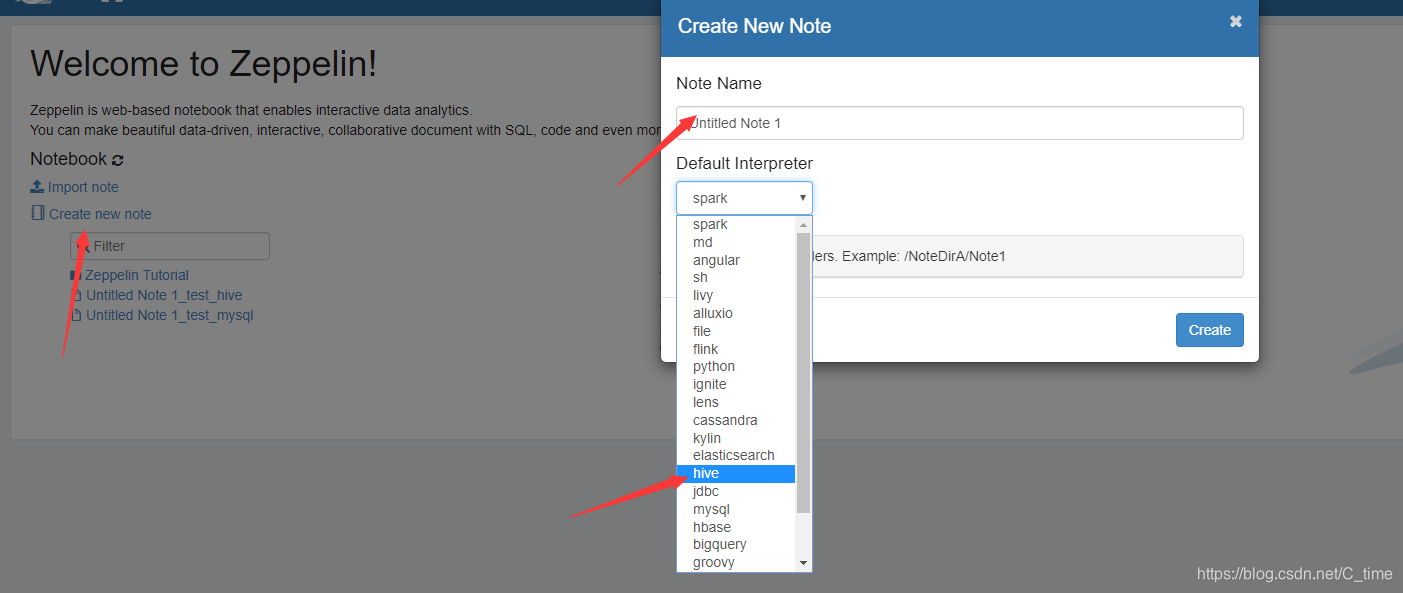
Task: Open Untitled Note 1_test_mysql notebook
Action: click(x=170, y=315)
